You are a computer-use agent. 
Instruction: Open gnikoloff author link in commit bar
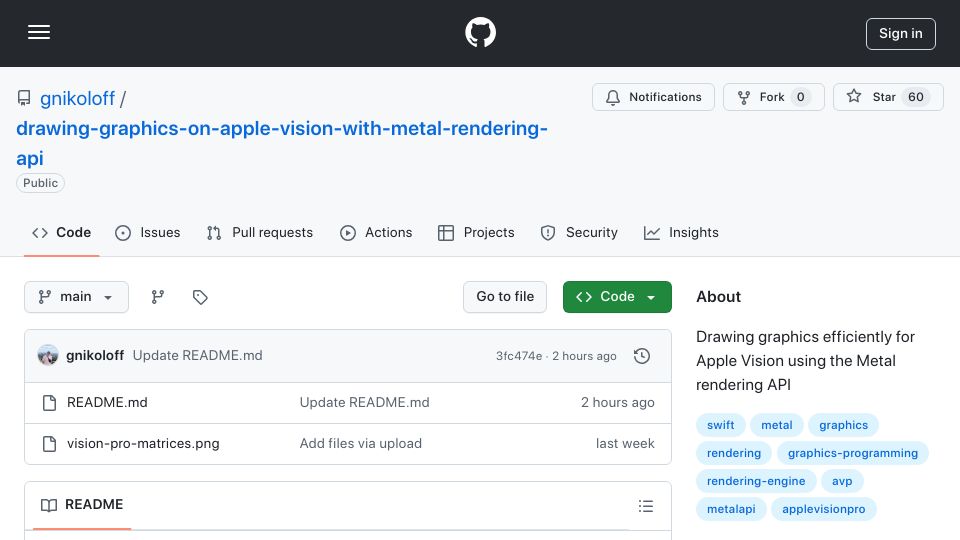(x=95, y=356)
